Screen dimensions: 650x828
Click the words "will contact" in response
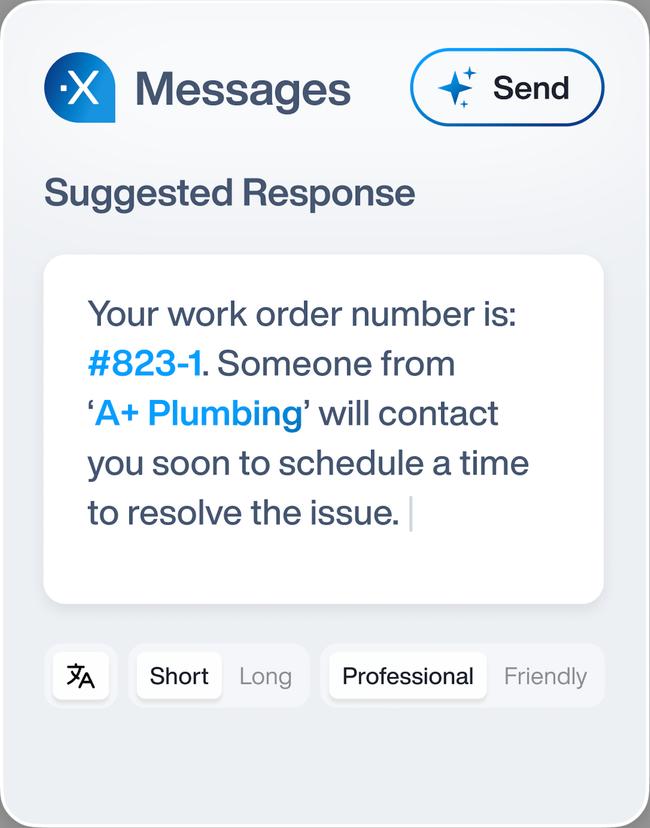click(404, 414)
